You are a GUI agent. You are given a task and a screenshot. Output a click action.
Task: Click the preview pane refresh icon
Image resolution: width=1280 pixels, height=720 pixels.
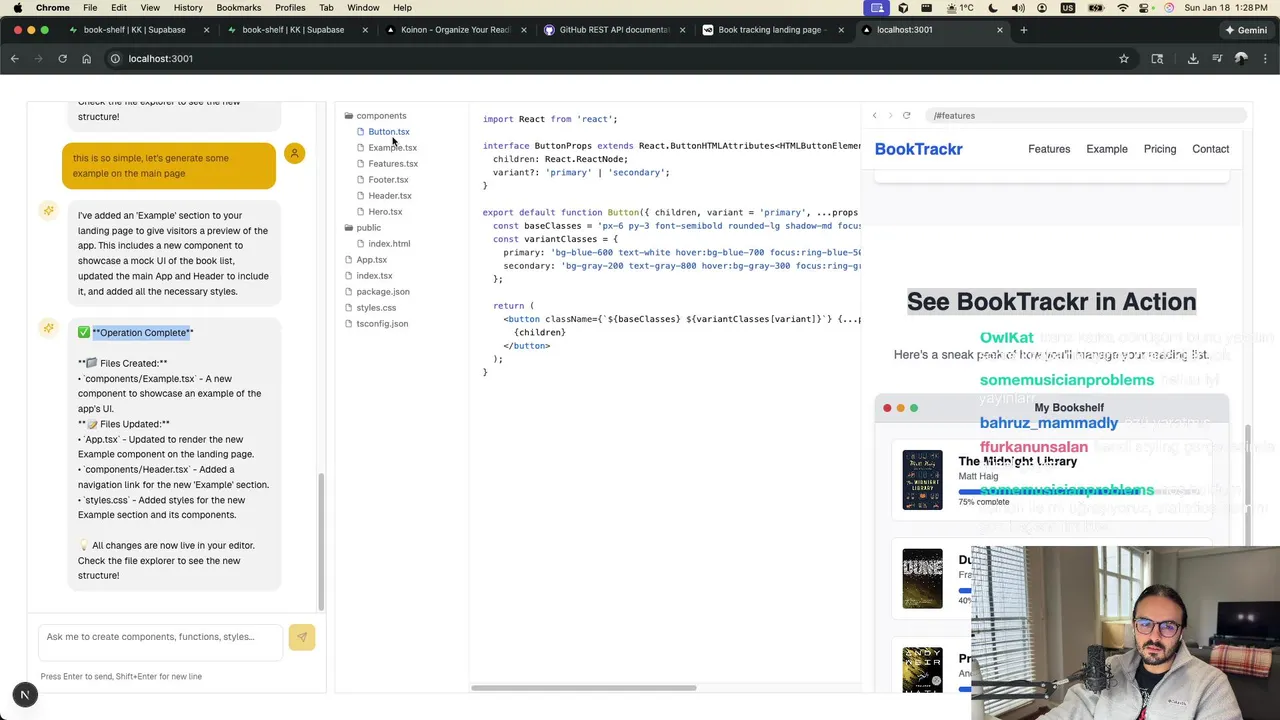coord(907,116)
